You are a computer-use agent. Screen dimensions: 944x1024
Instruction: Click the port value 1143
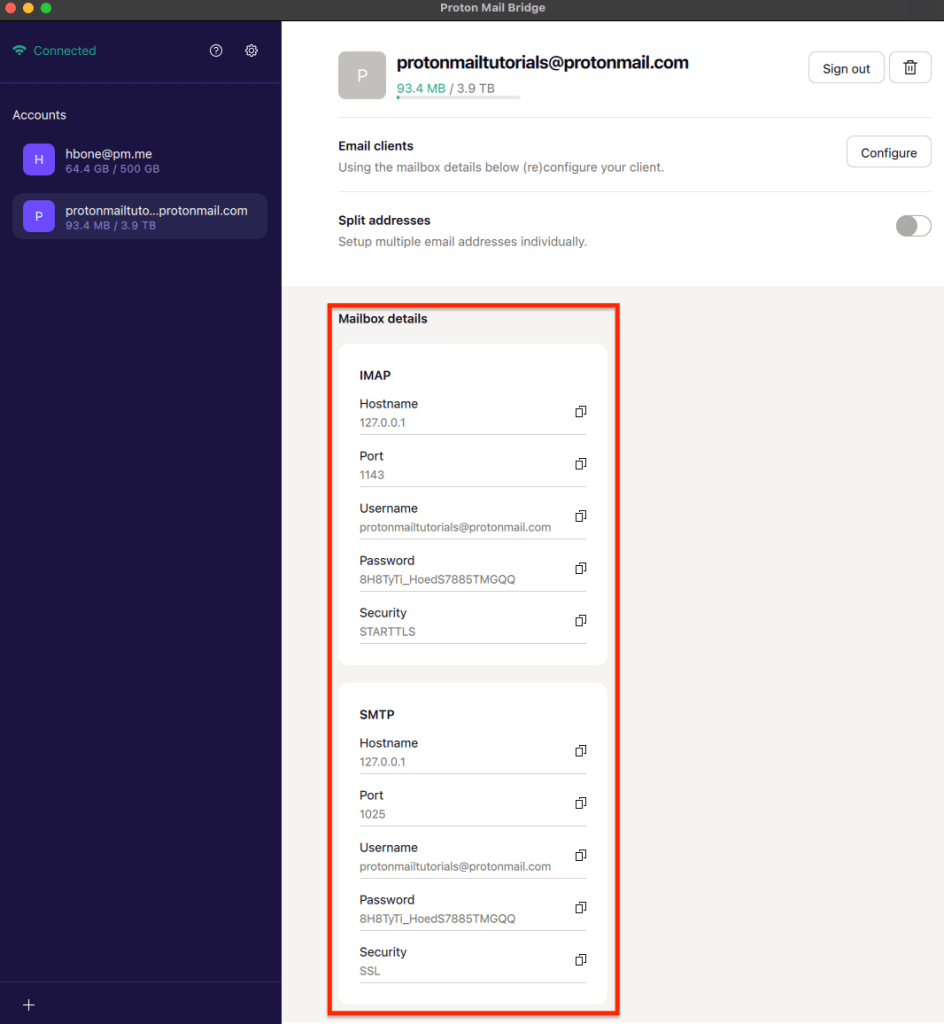[x=371, y=475]
